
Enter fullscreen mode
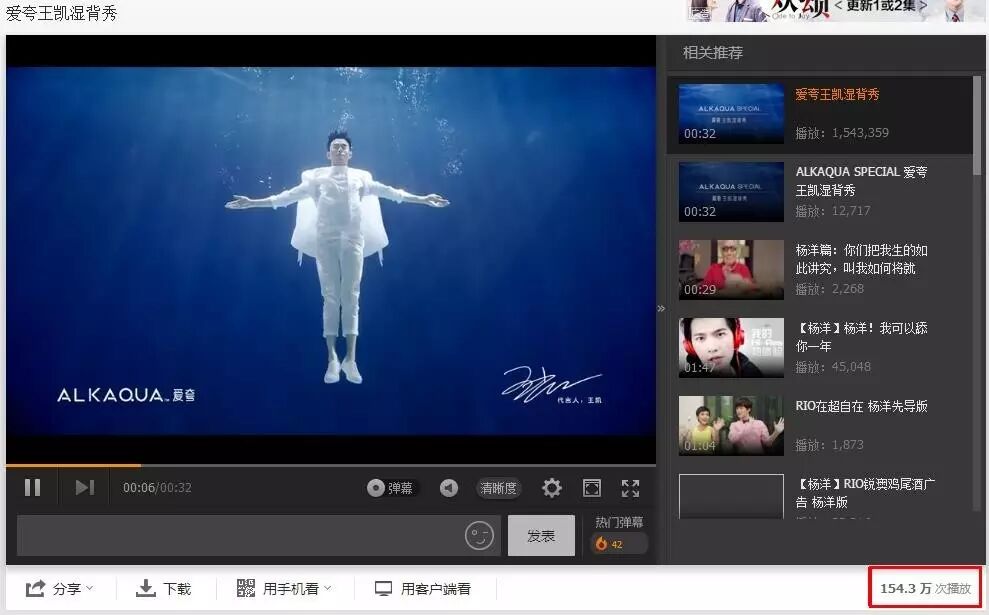(630, 488)
